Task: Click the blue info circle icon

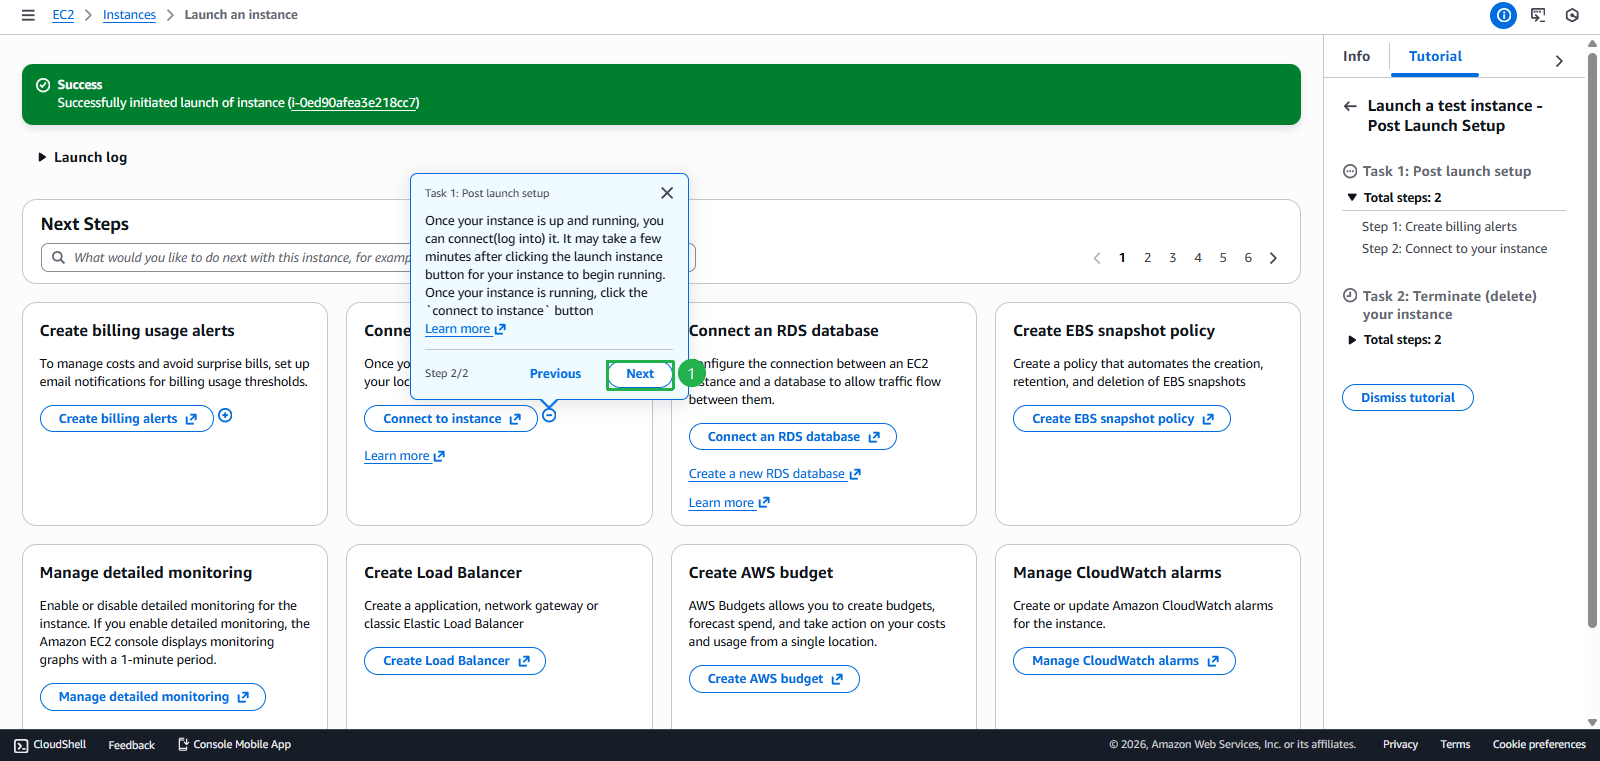Action: pyautogui.click(x=1503, y=15)
